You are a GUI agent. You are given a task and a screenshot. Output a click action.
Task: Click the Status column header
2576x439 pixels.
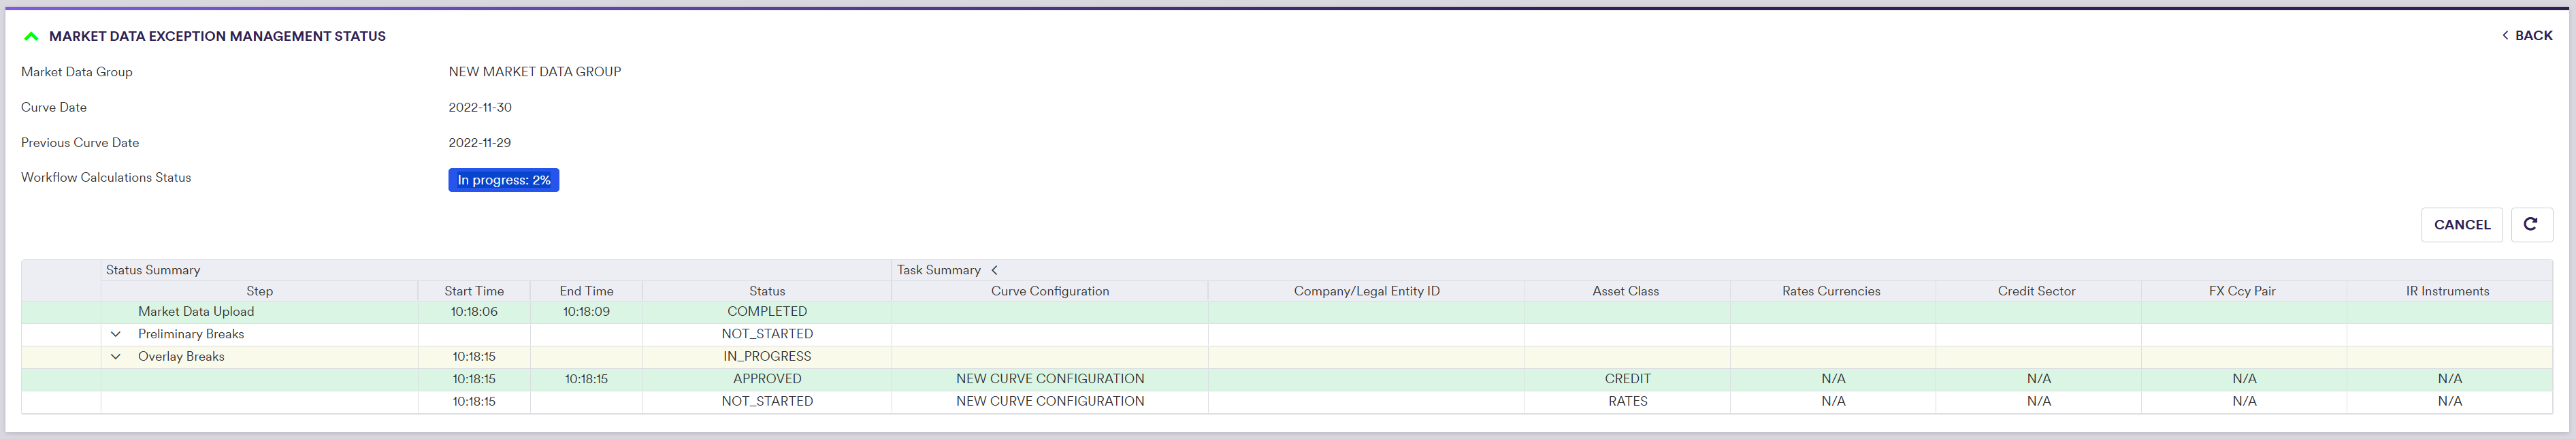coord(767,291)
